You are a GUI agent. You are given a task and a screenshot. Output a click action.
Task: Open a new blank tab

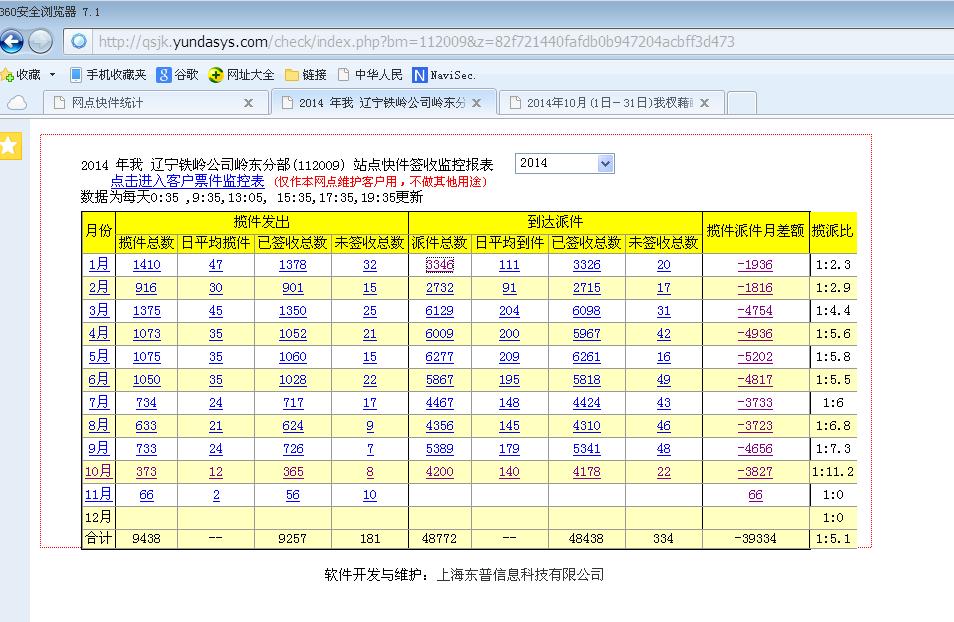(742, 103)
